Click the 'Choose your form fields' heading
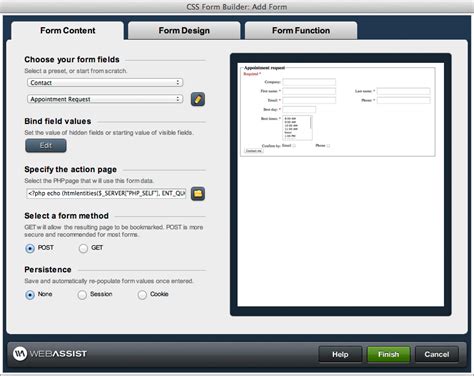Screen dimensions: 474x376 (x=72, y=60)
